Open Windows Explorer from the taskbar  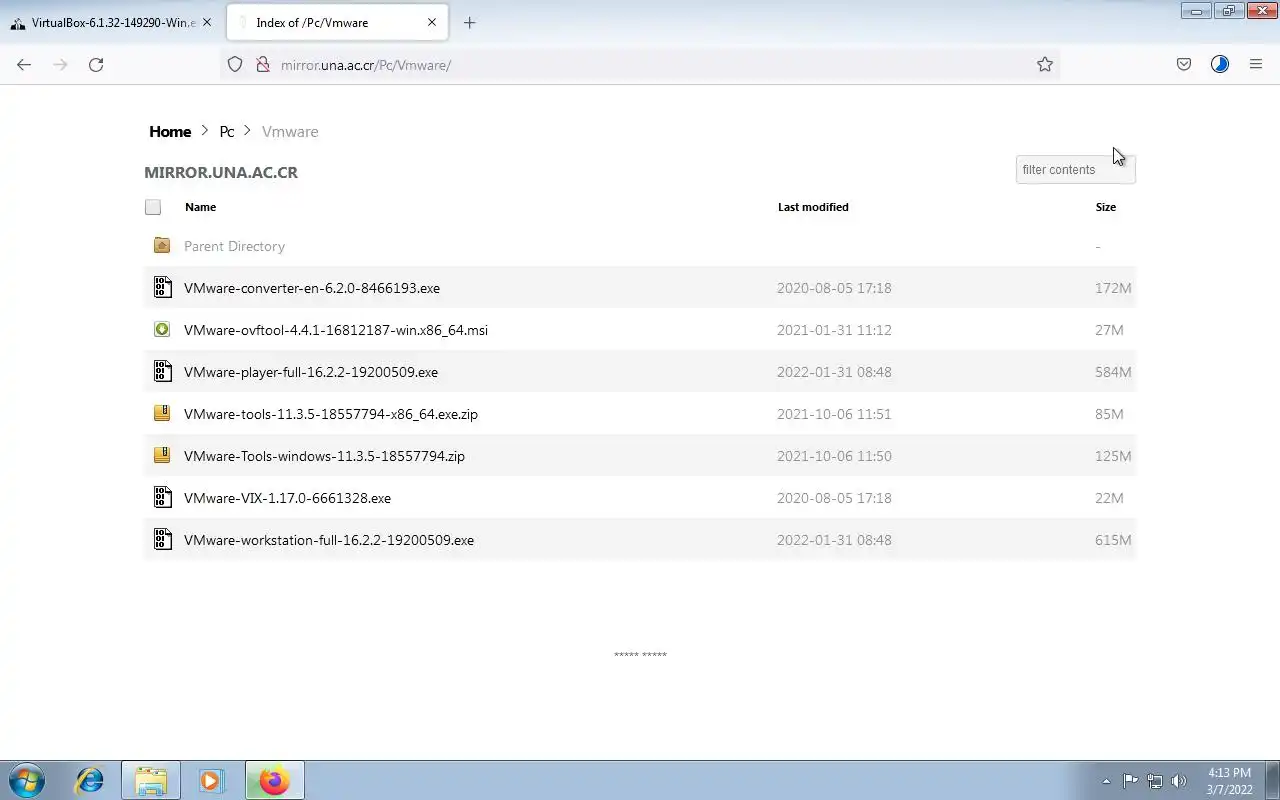point(151,781)
